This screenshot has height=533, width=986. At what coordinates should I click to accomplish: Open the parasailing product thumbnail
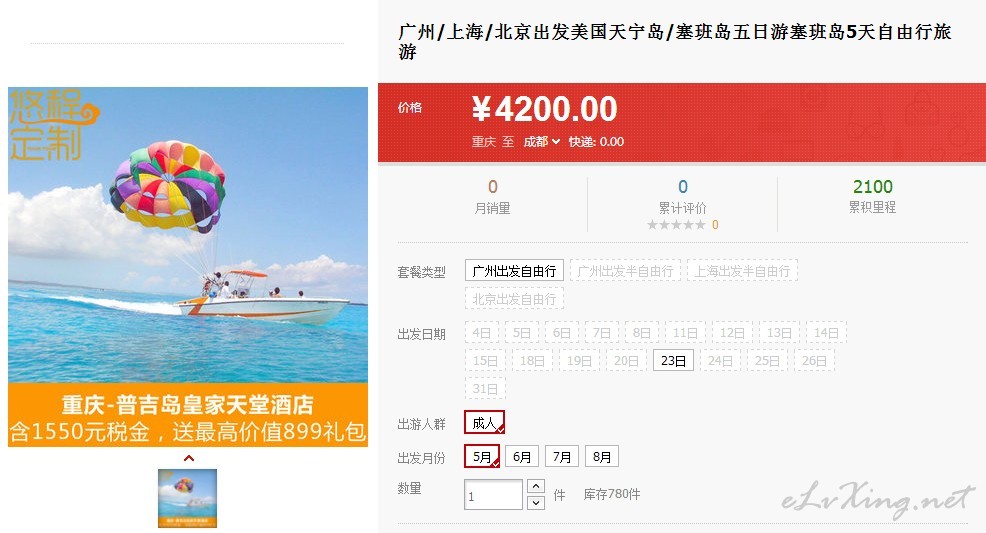click(187, 498)
